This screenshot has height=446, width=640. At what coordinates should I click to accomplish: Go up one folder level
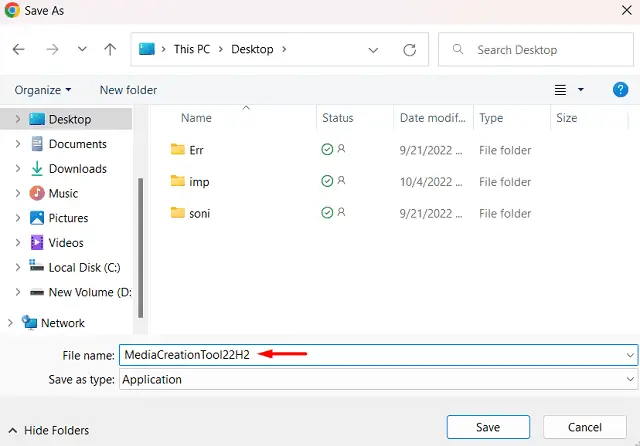[110, 49]
